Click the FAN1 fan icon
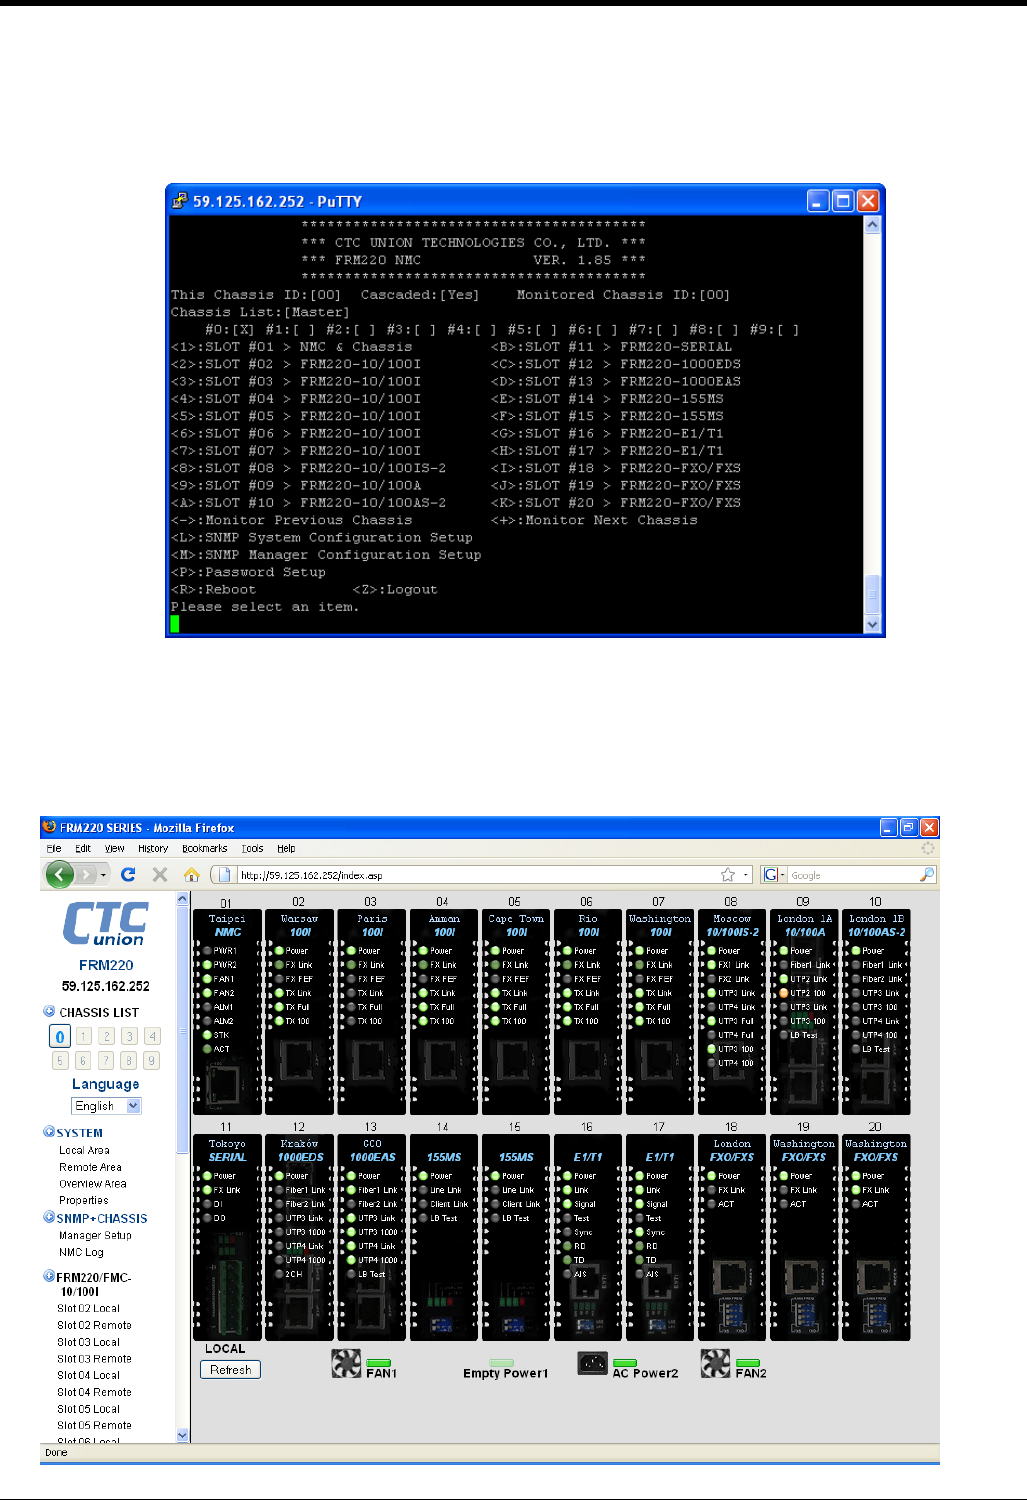 tap(346, 1363)
